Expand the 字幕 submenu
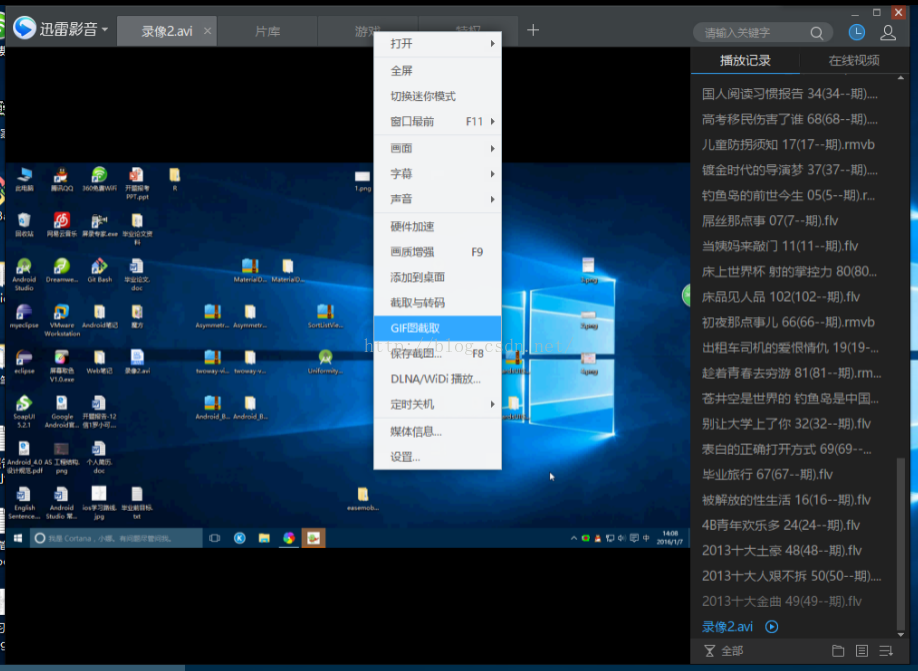This screenshot has width=918, height=671. pyautogui.click(x=437, y=174)
